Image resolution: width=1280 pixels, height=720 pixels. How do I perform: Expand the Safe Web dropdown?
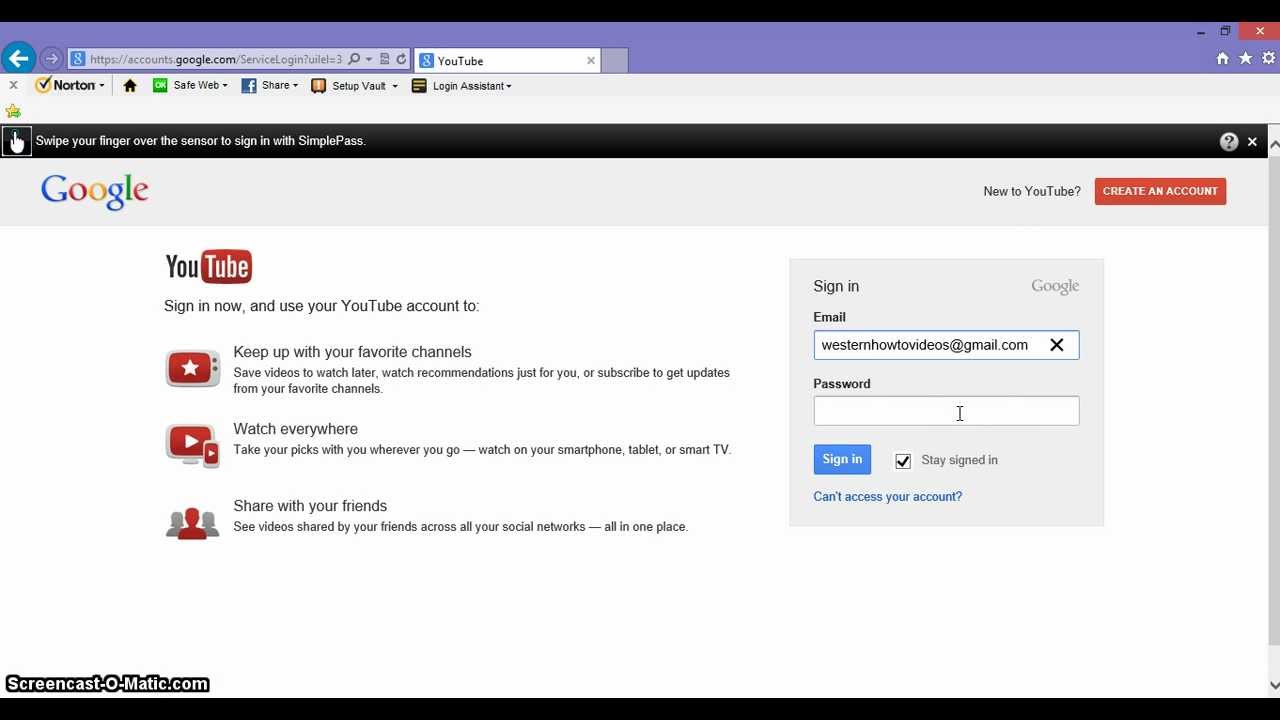click(225, 86)
